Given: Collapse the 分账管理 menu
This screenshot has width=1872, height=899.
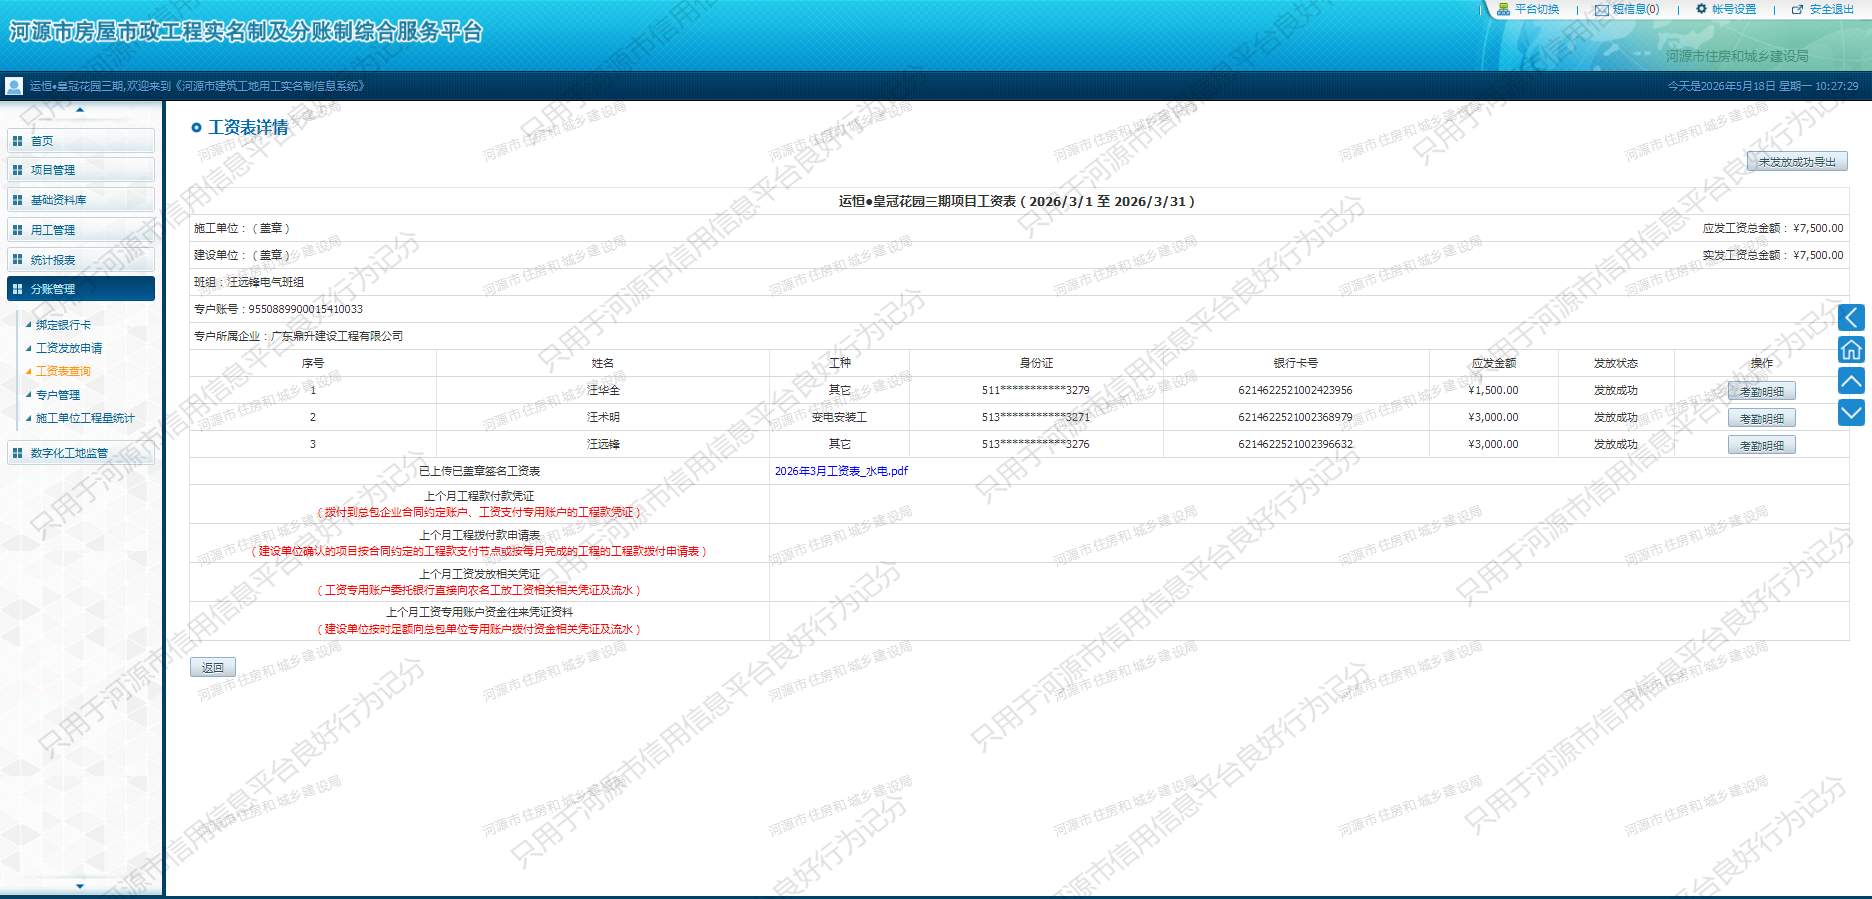Looking at the screenshot, I should tap(81, 289).
